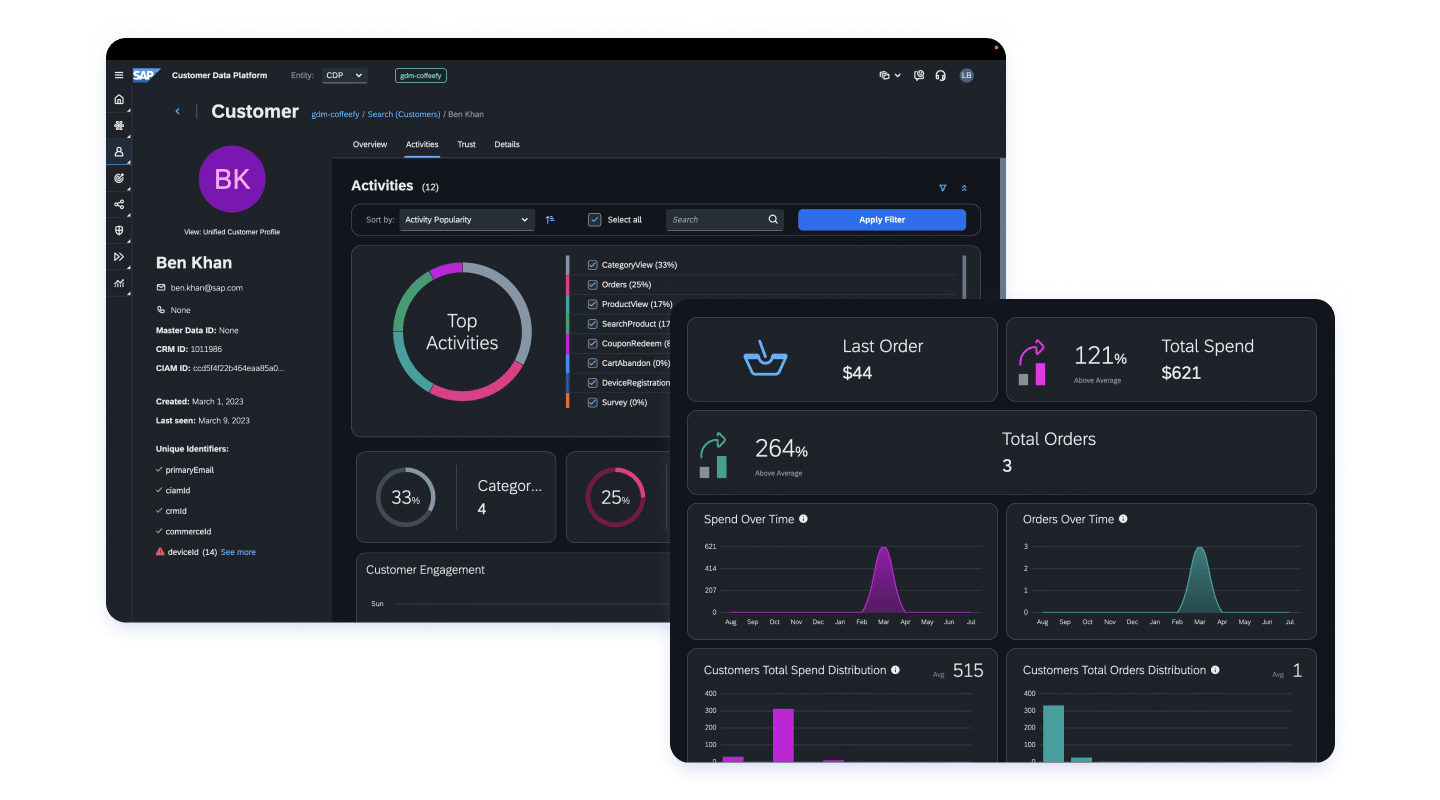1440x800 pixels.
Task: Switch to the Activities tab
Action: [x=422, y=144]
